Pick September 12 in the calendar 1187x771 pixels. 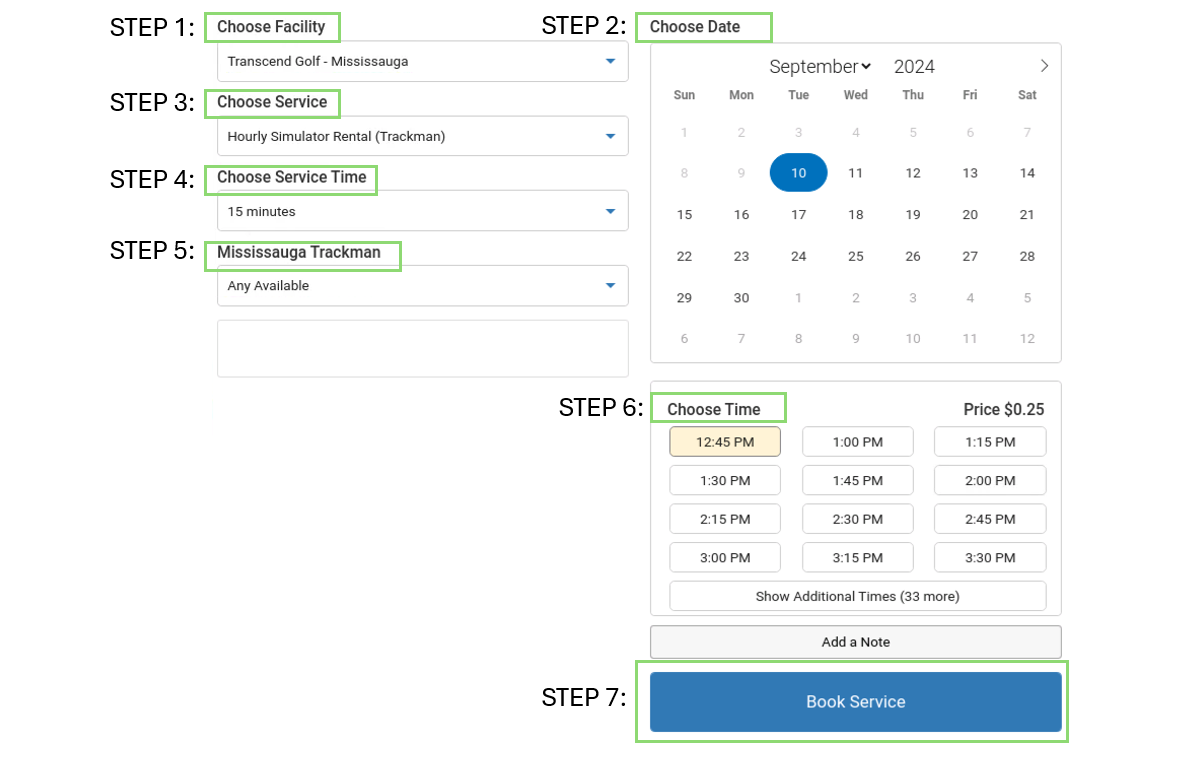click(913, 173)
